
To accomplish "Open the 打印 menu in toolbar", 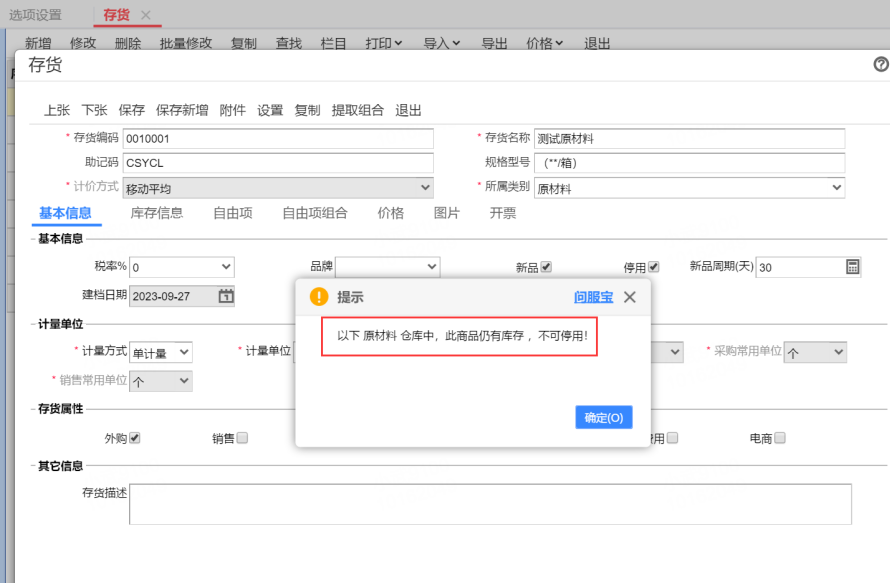I will click(x=384, y=43).
